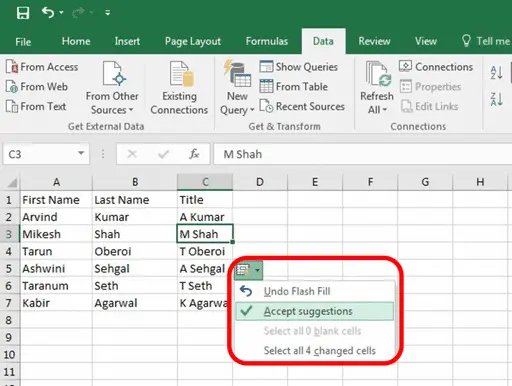Open the File tab
512x386 pixels.
[x=23, y=42]
